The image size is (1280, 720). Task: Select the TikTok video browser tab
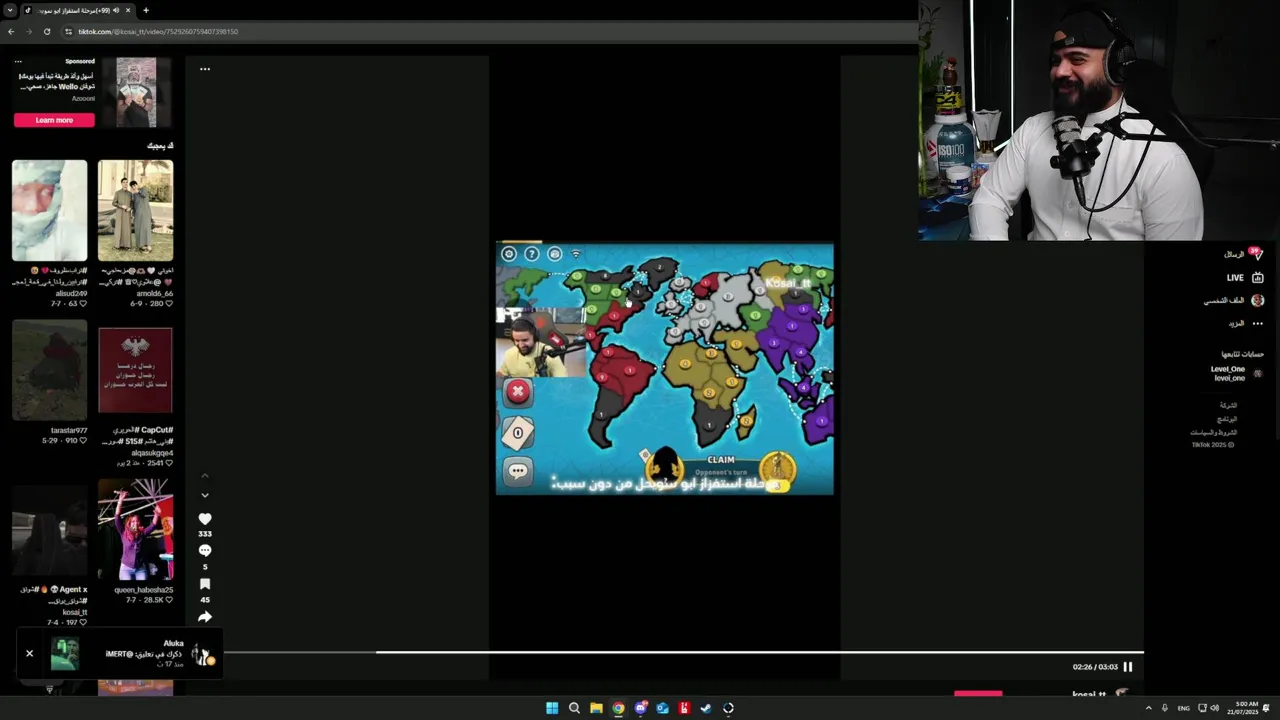pyautogui.click(x=79, y=10)
